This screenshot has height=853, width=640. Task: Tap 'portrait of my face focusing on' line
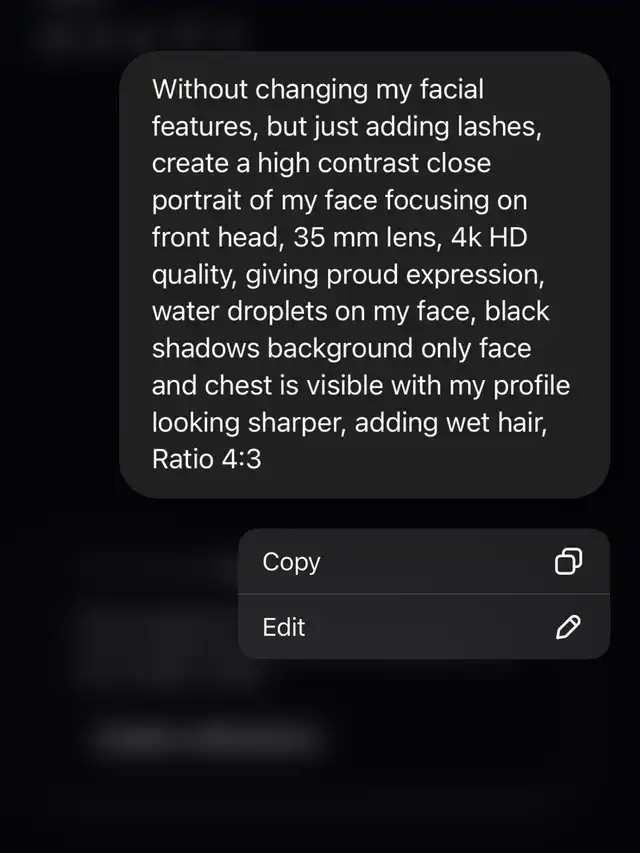pos(340,200)
